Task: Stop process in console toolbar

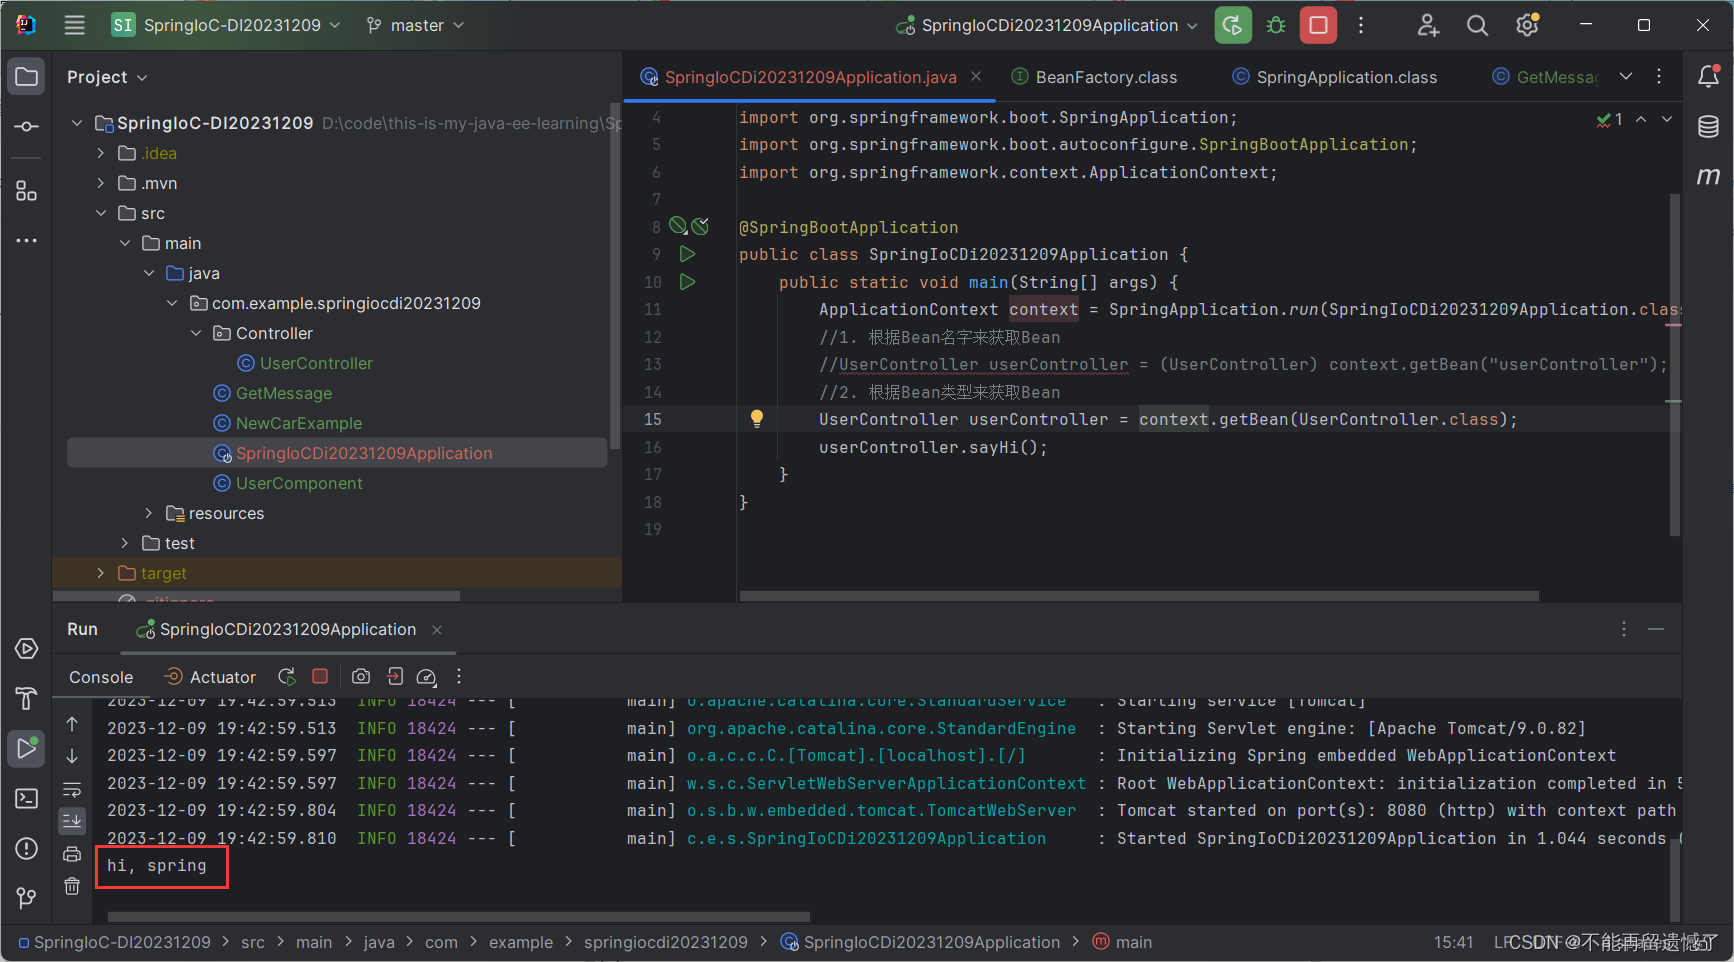Action: [320, 677]
